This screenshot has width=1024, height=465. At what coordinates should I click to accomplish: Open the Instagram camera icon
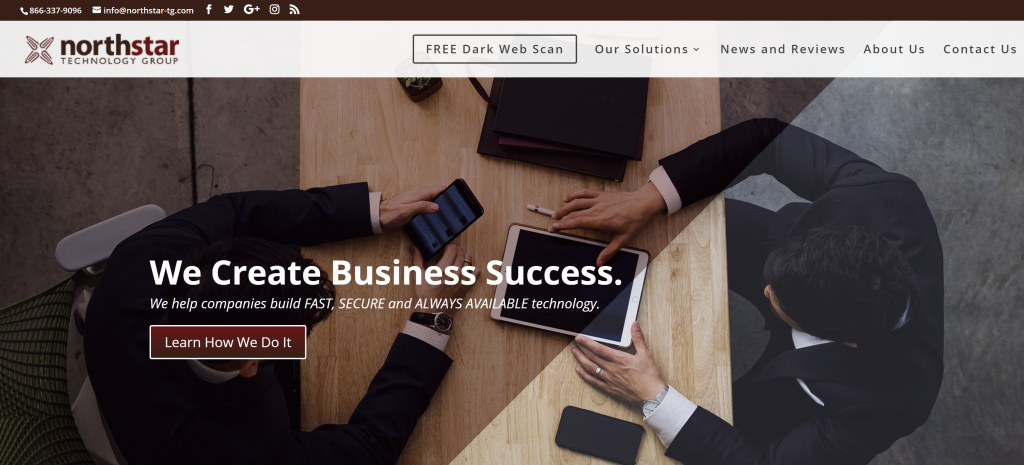tap(275, 9)
